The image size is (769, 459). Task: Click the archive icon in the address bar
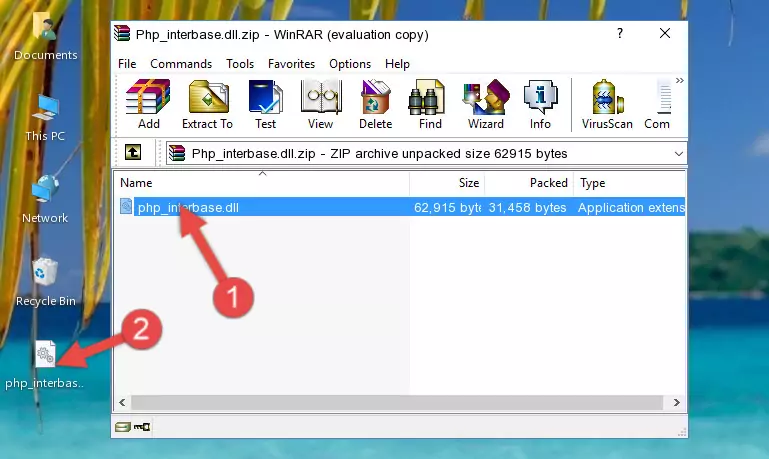point(177,153)
